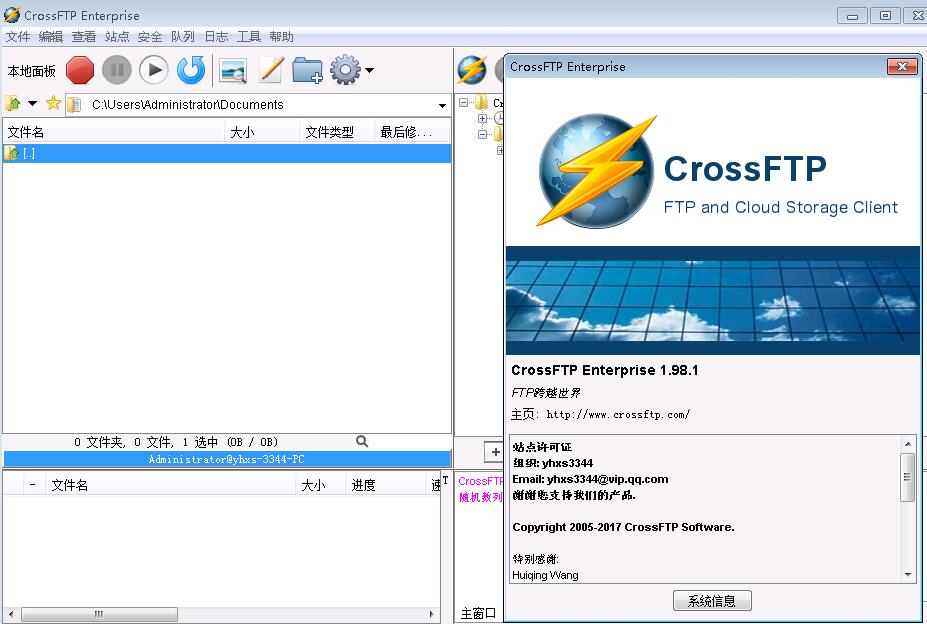Sort local files by 文件类型 column header

click(x=338, y=132)
